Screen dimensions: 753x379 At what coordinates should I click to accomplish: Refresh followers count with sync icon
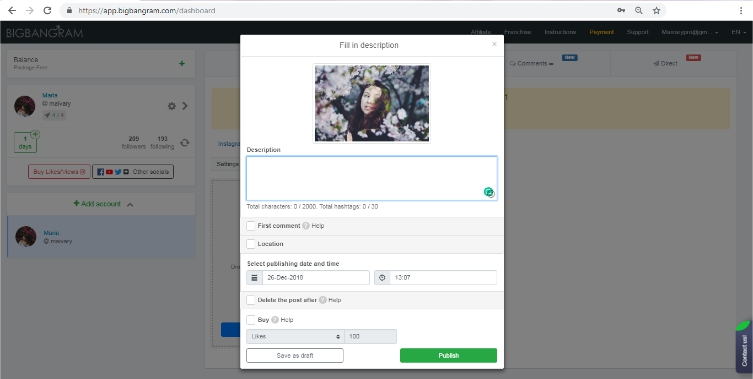click(184, 143)
